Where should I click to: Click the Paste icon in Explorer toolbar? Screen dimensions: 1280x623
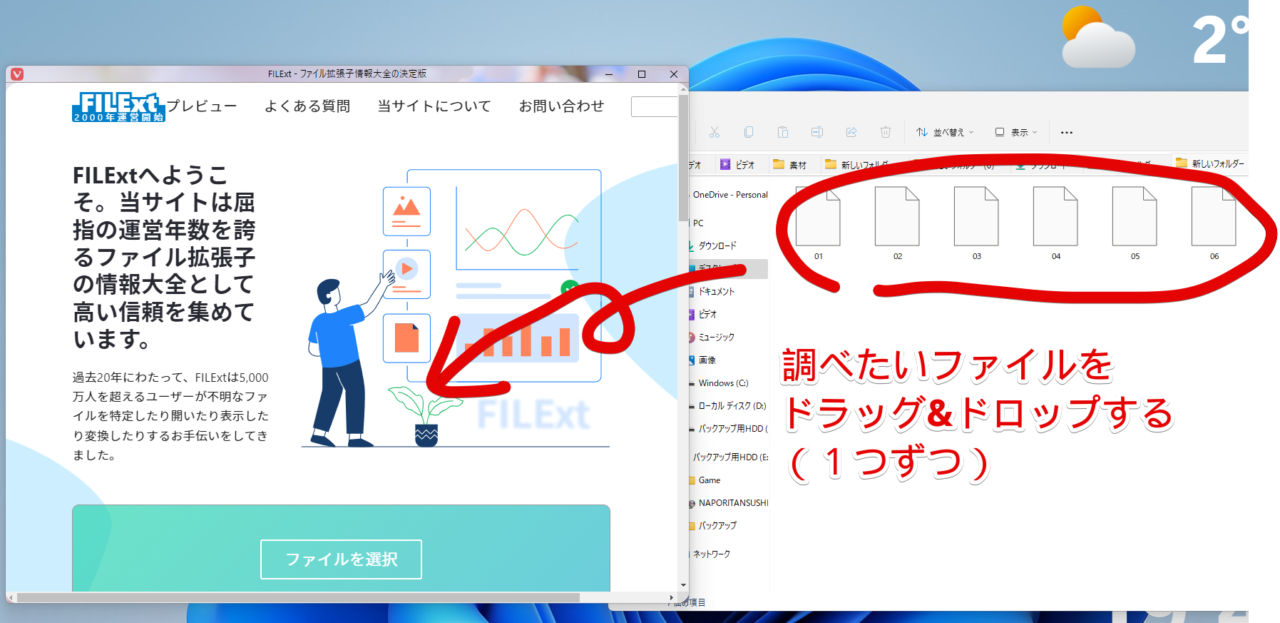click(783, 132)
